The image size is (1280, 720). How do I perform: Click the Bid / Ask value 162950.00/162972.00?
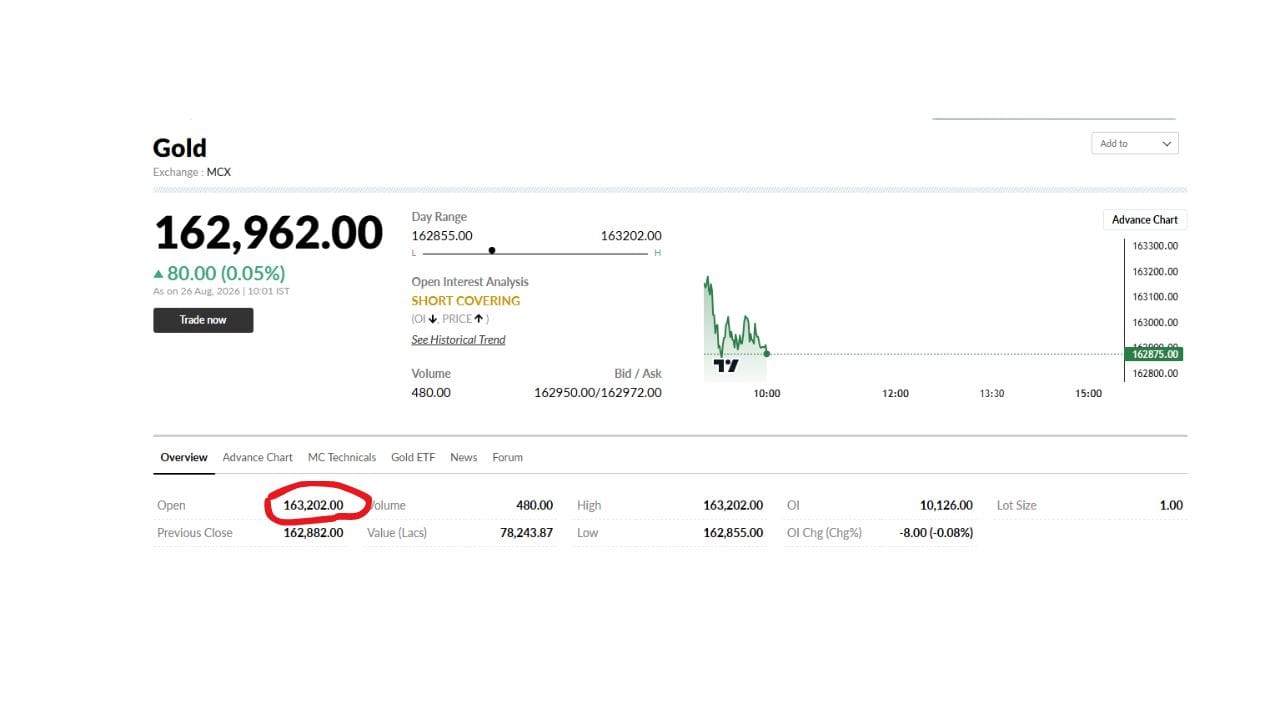pyautogui.click(x=598, y=393)
